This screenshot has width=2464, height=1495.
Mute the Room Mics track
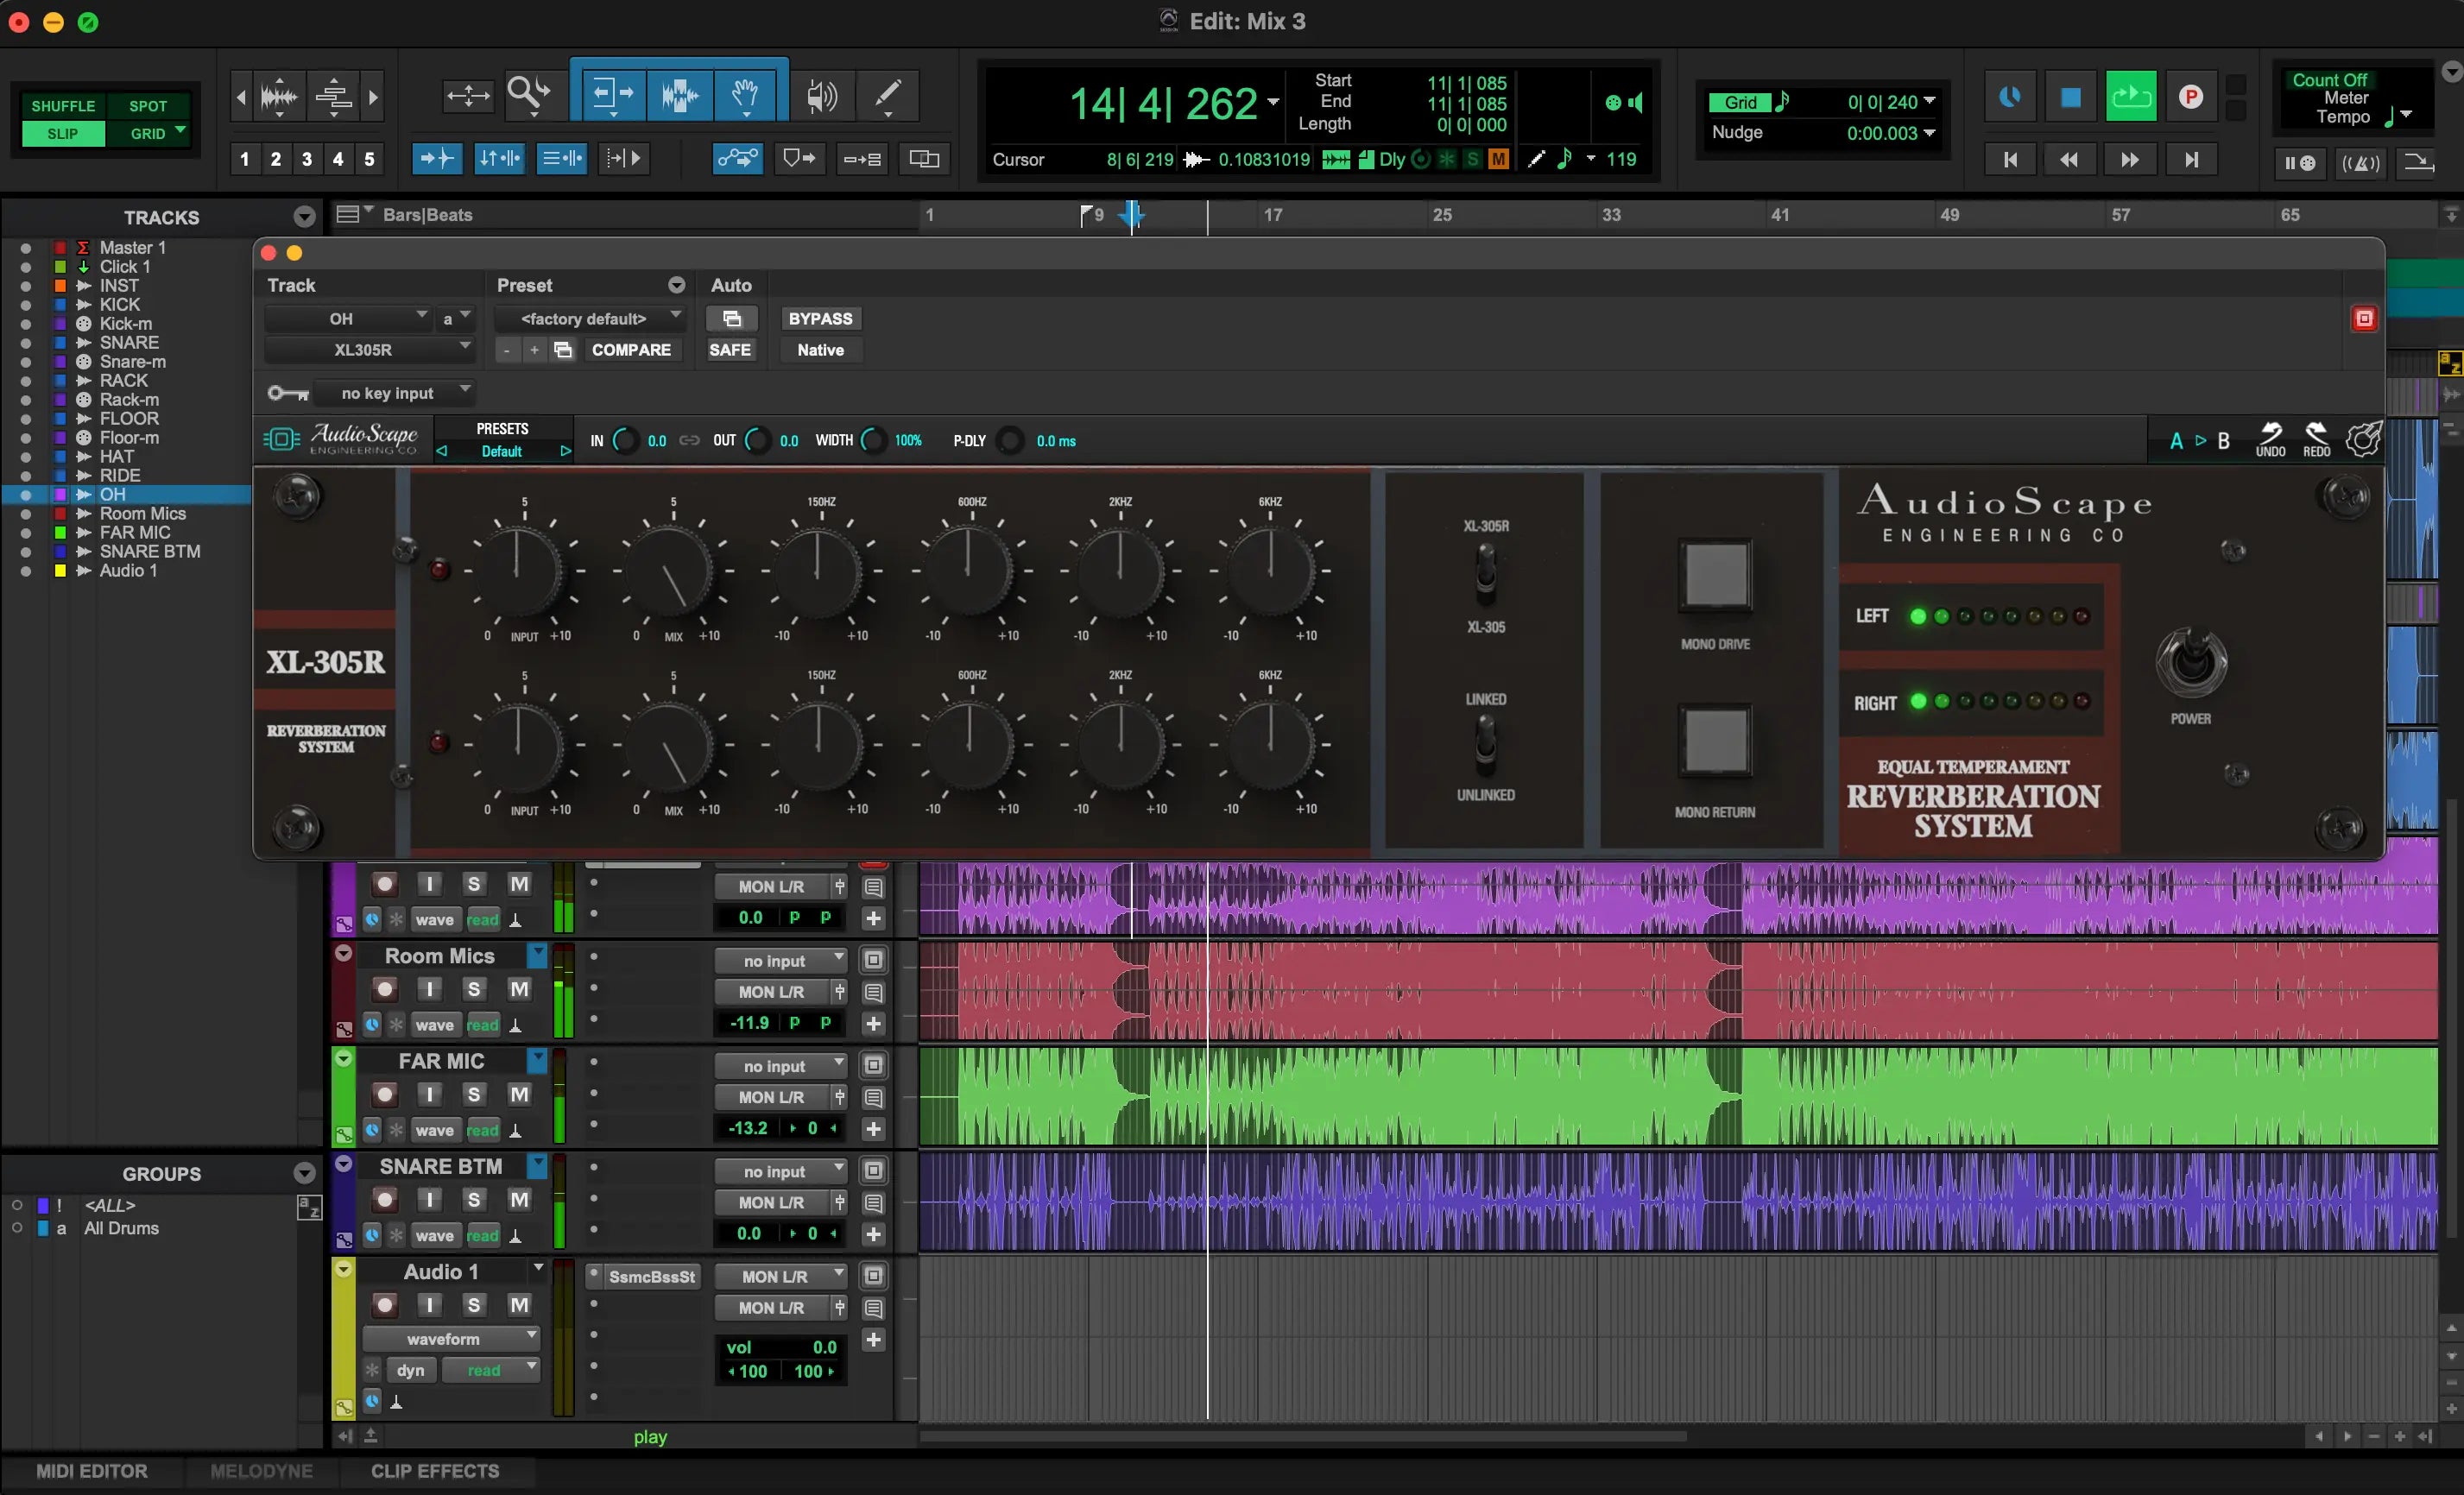[x=519, y=989]
